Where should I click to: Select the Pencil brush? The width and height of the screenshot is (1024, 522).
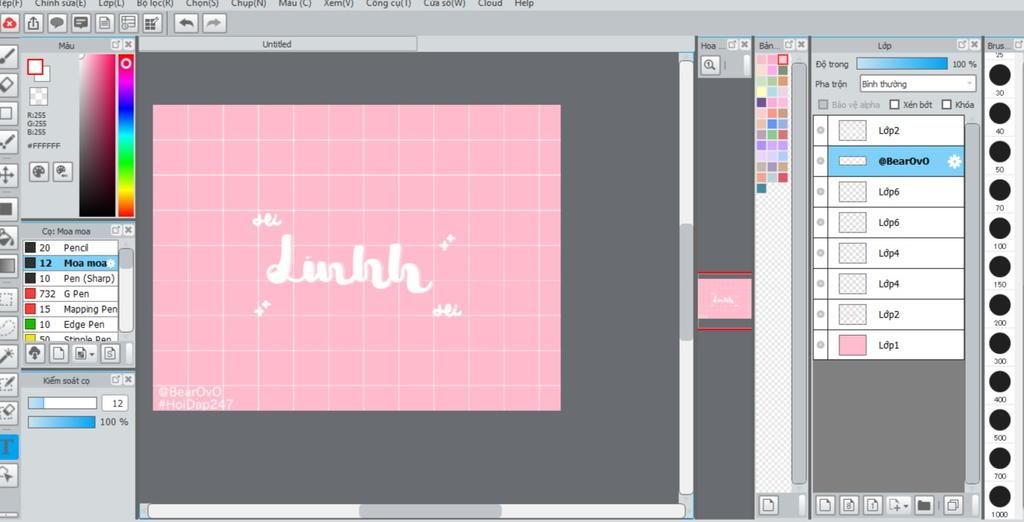tap(71, 248)
